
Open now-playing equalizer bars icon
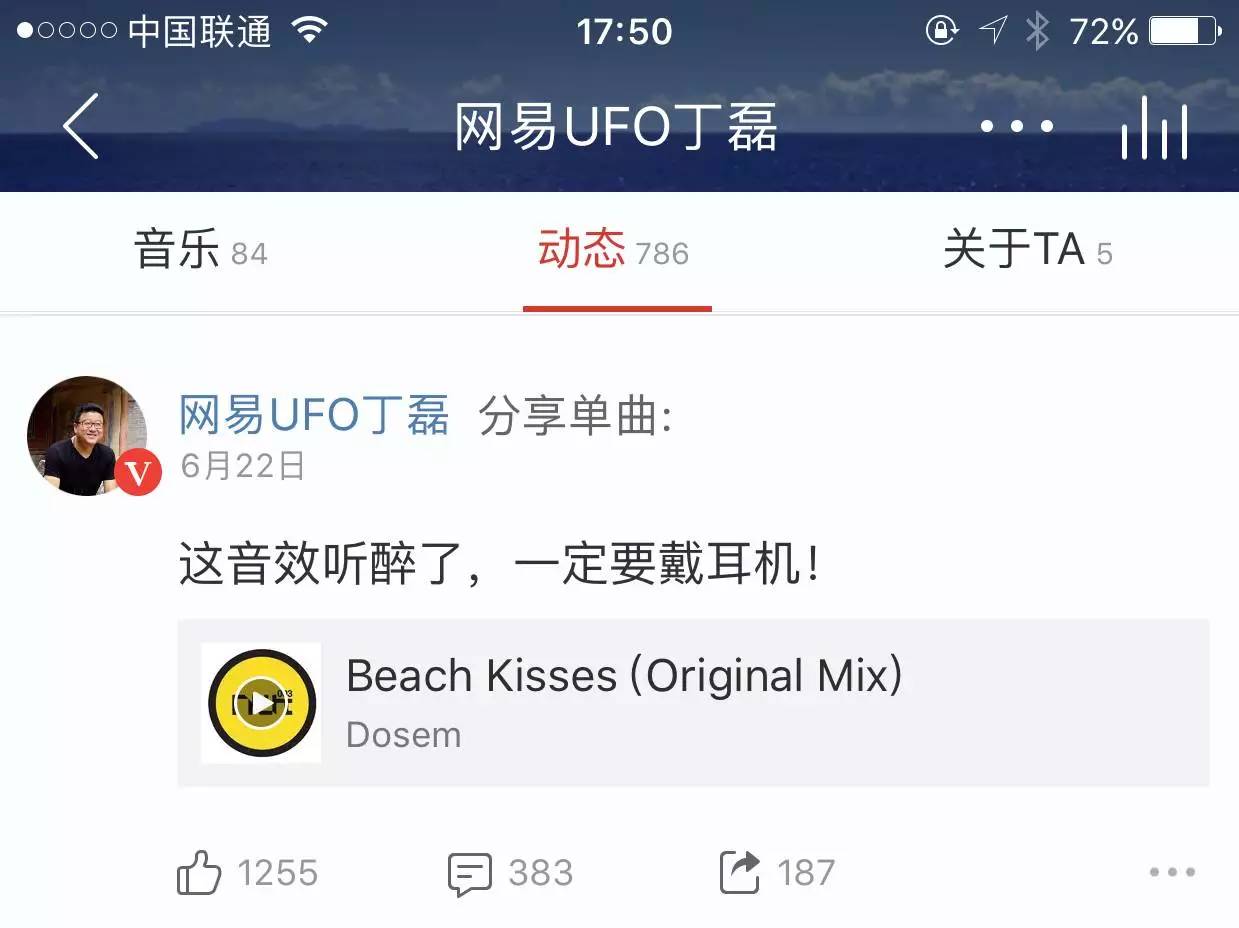click(1154, 130)
